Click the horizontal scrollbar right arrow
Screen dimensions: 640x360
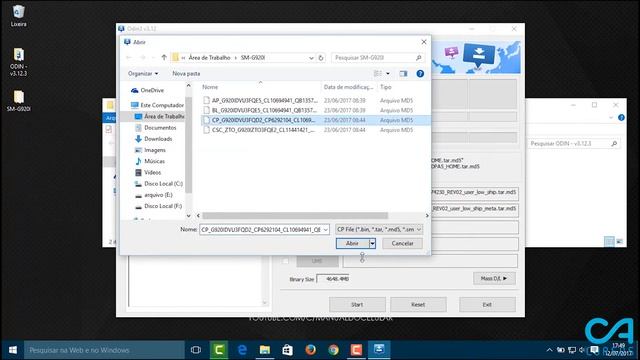pyautogui.click(x=427, y=216)
